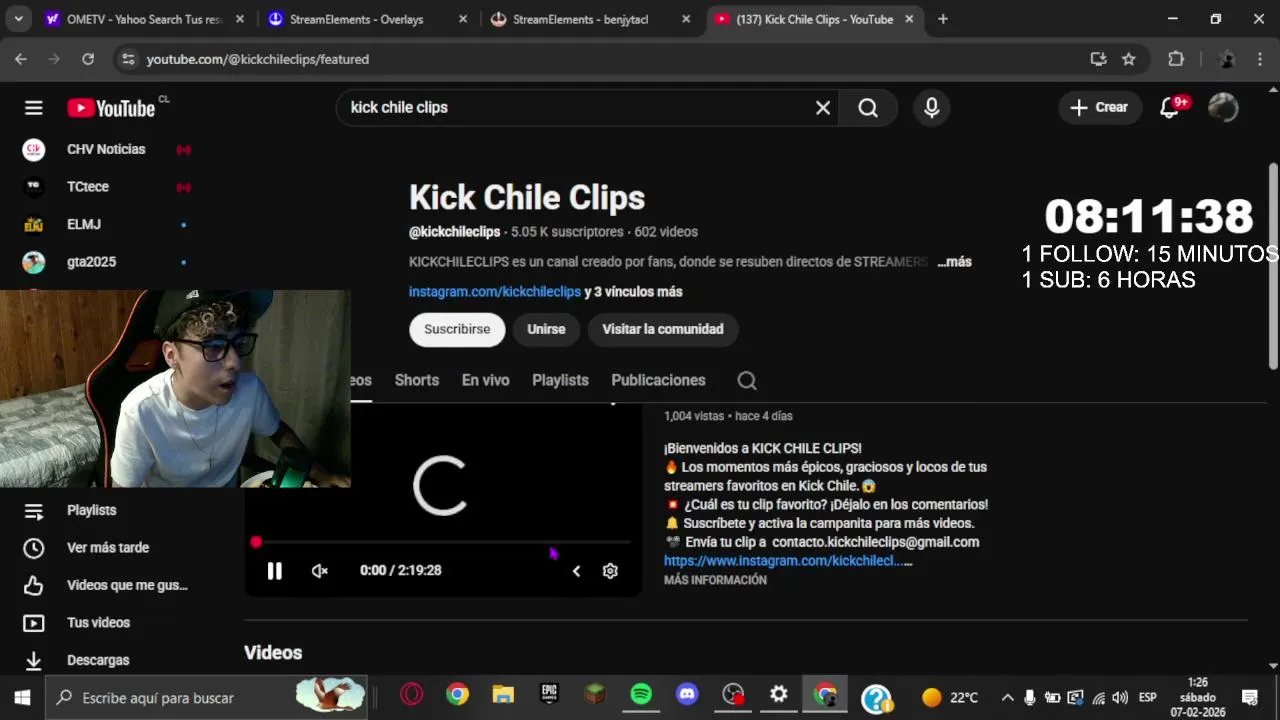Reload the page in Chrome

(x=88, y=59)
